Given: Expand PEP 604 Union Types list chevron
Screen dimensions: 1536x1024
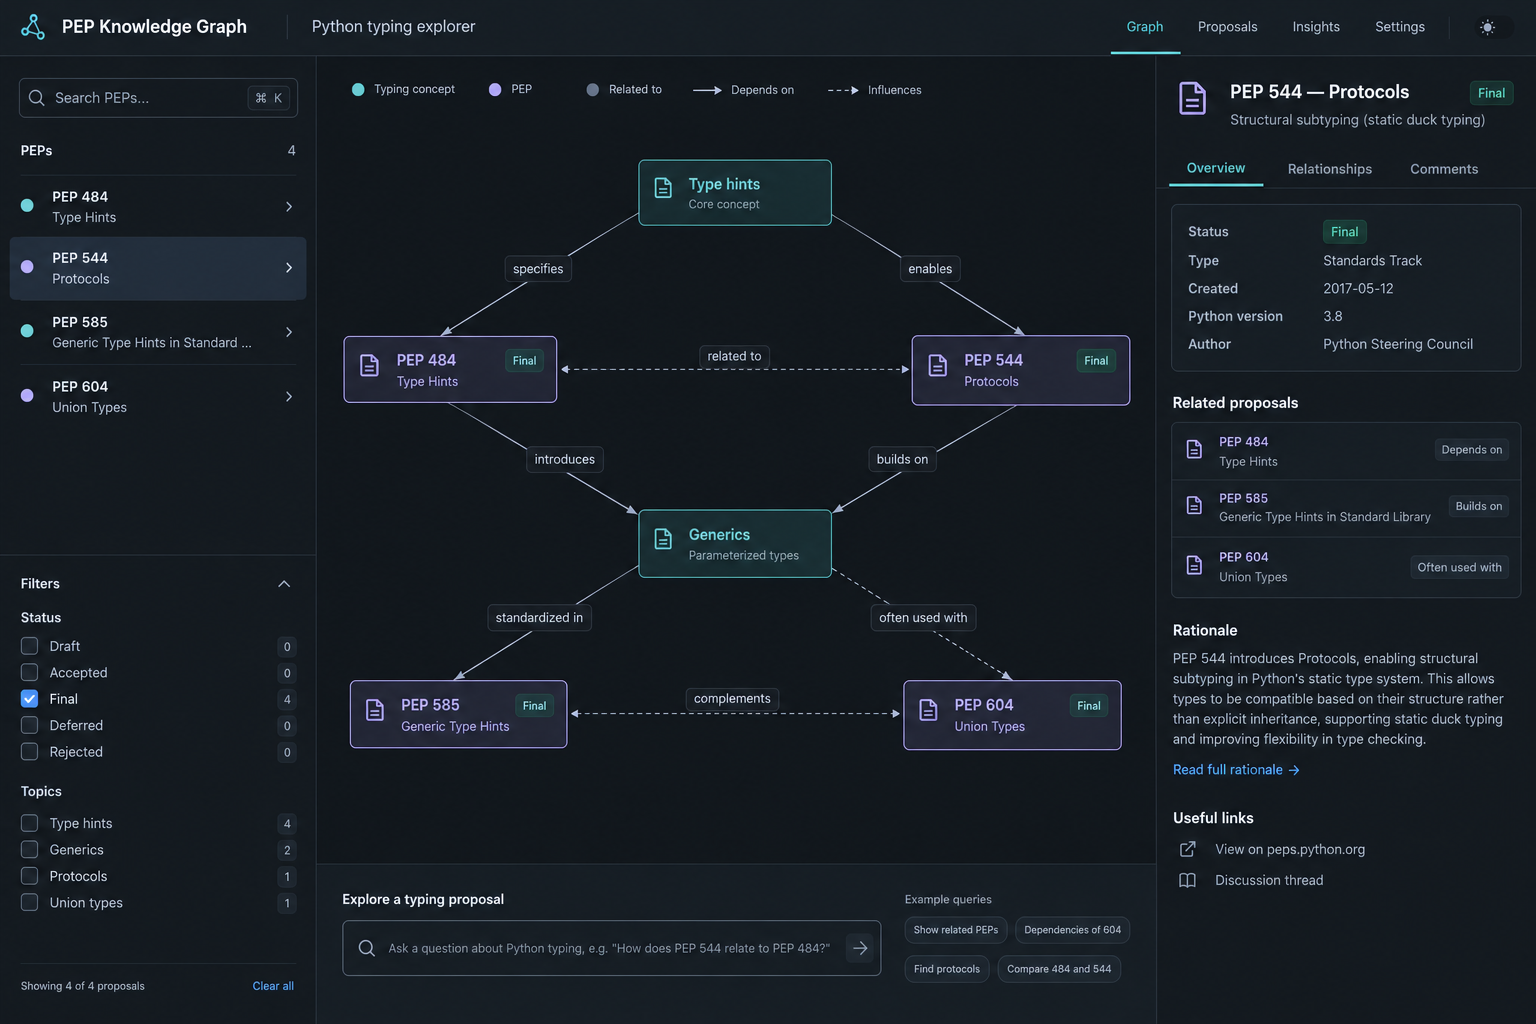Looking at the screenshot, I should [x=289, y=397].
